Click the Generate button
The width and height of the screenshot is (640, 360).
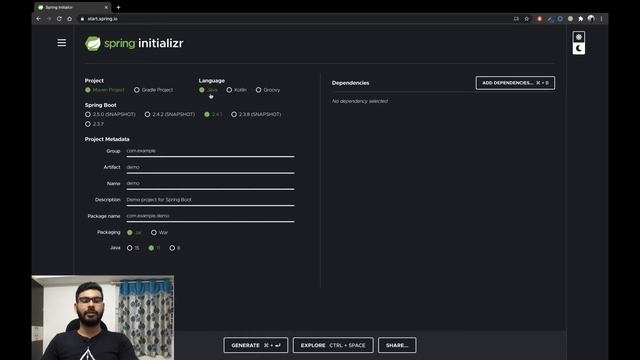click(x=256, y=345)
